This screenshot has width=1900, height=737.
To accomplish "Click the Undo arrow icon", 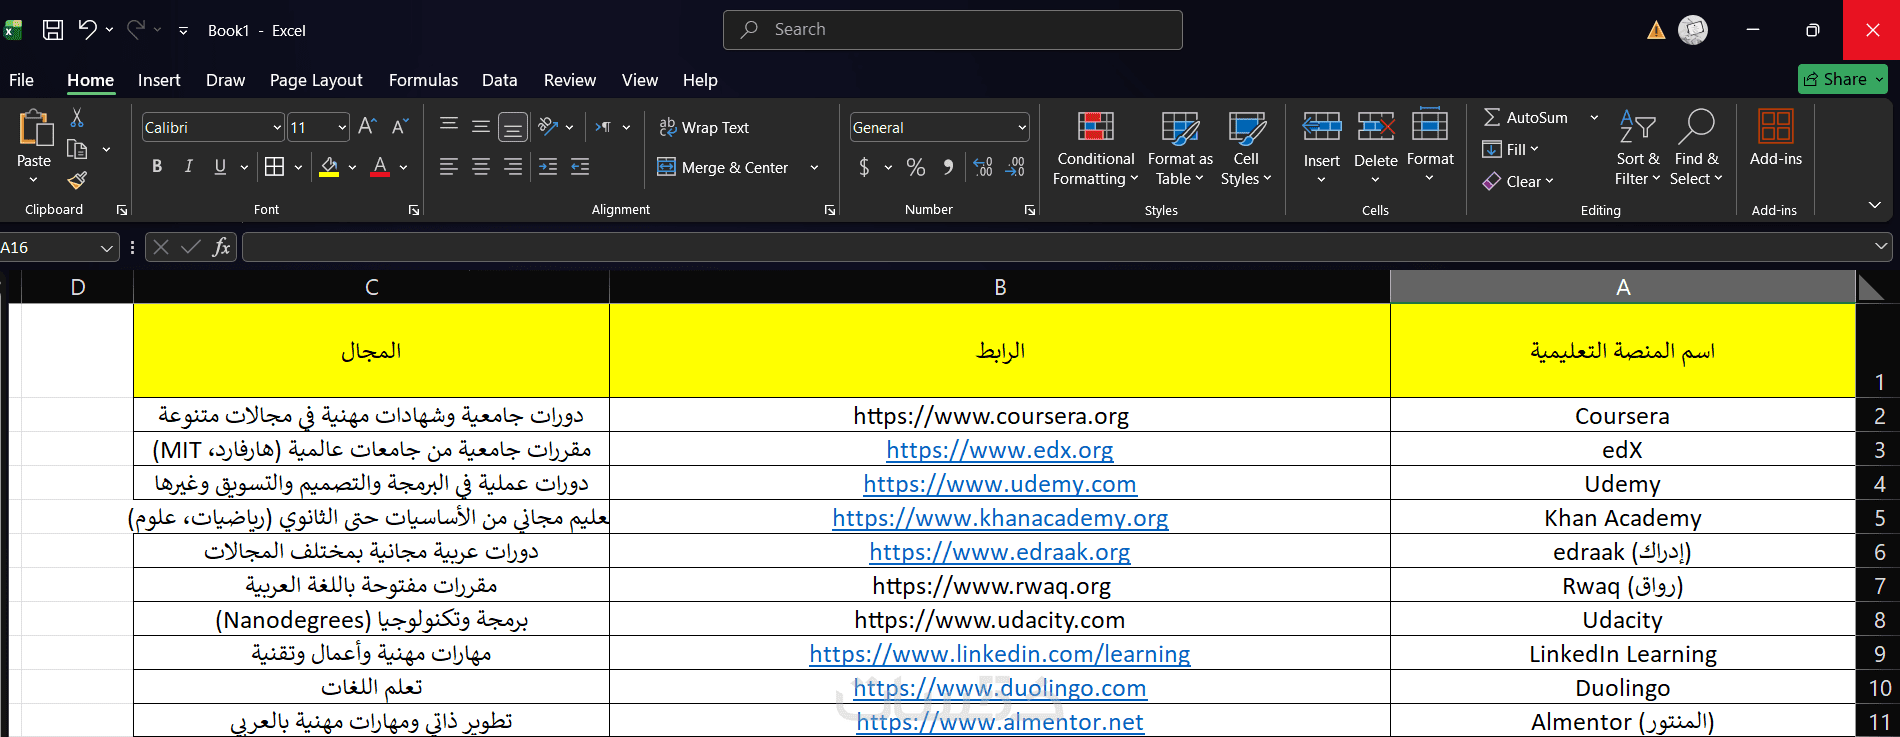I will pos(88,30).
